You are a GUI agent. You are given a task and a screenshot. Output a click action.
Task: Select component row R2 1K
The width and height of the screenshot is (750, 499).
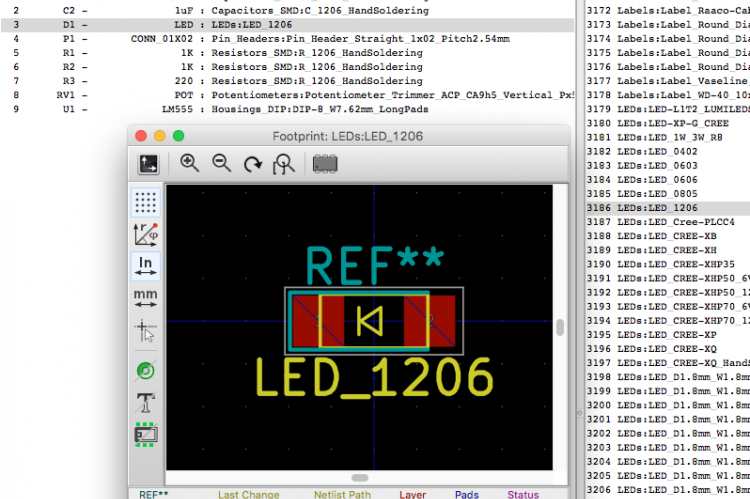(287, 67)
